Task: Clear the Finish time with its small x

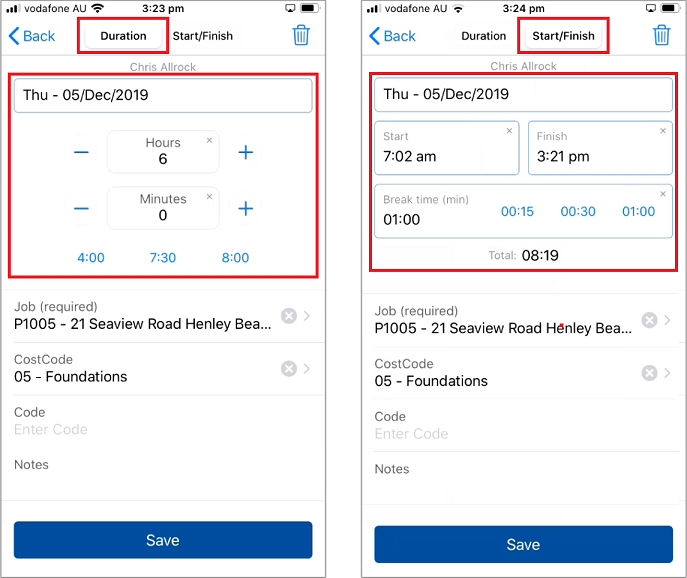Action: point(663,131)
